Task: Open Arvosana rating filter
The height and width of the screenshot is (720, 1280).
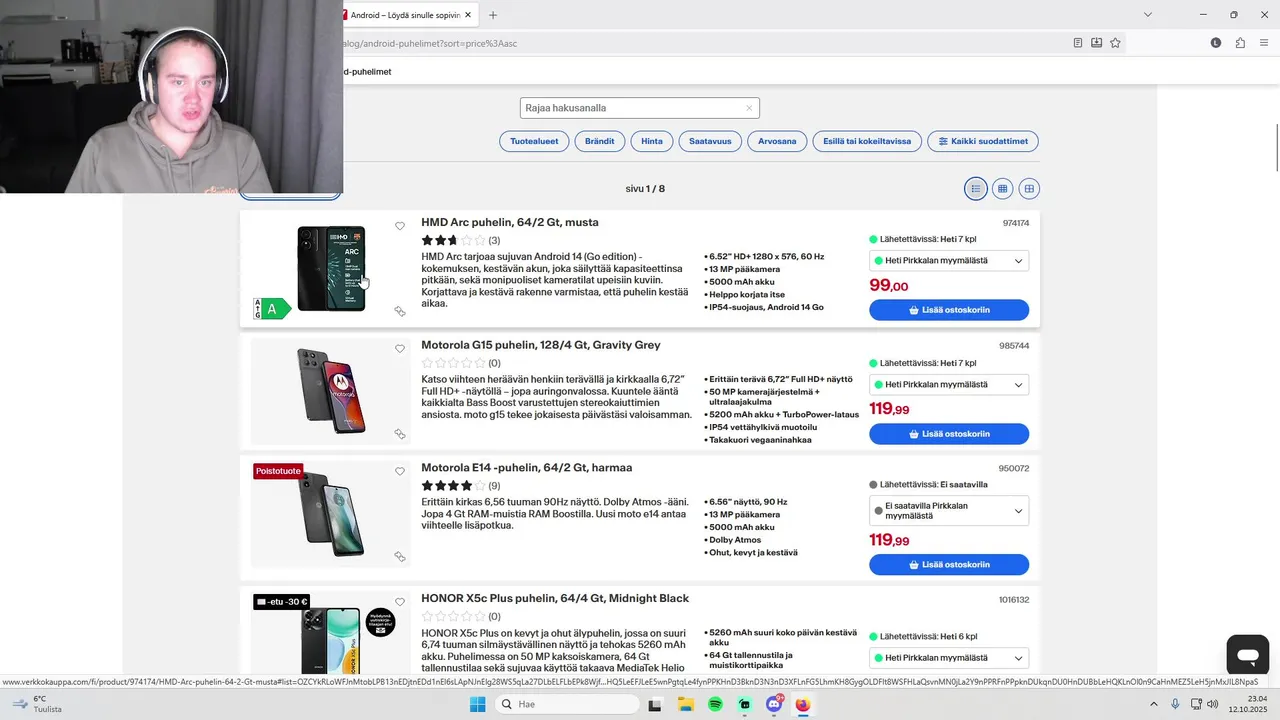Action: 777,141
